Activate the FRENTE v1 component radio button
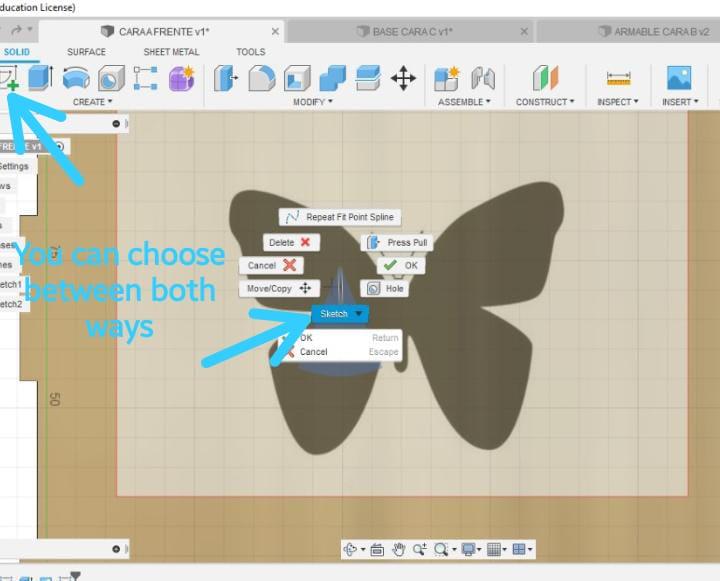The width and height of the screenshot is (720, 581). click(x=59, y=147)
